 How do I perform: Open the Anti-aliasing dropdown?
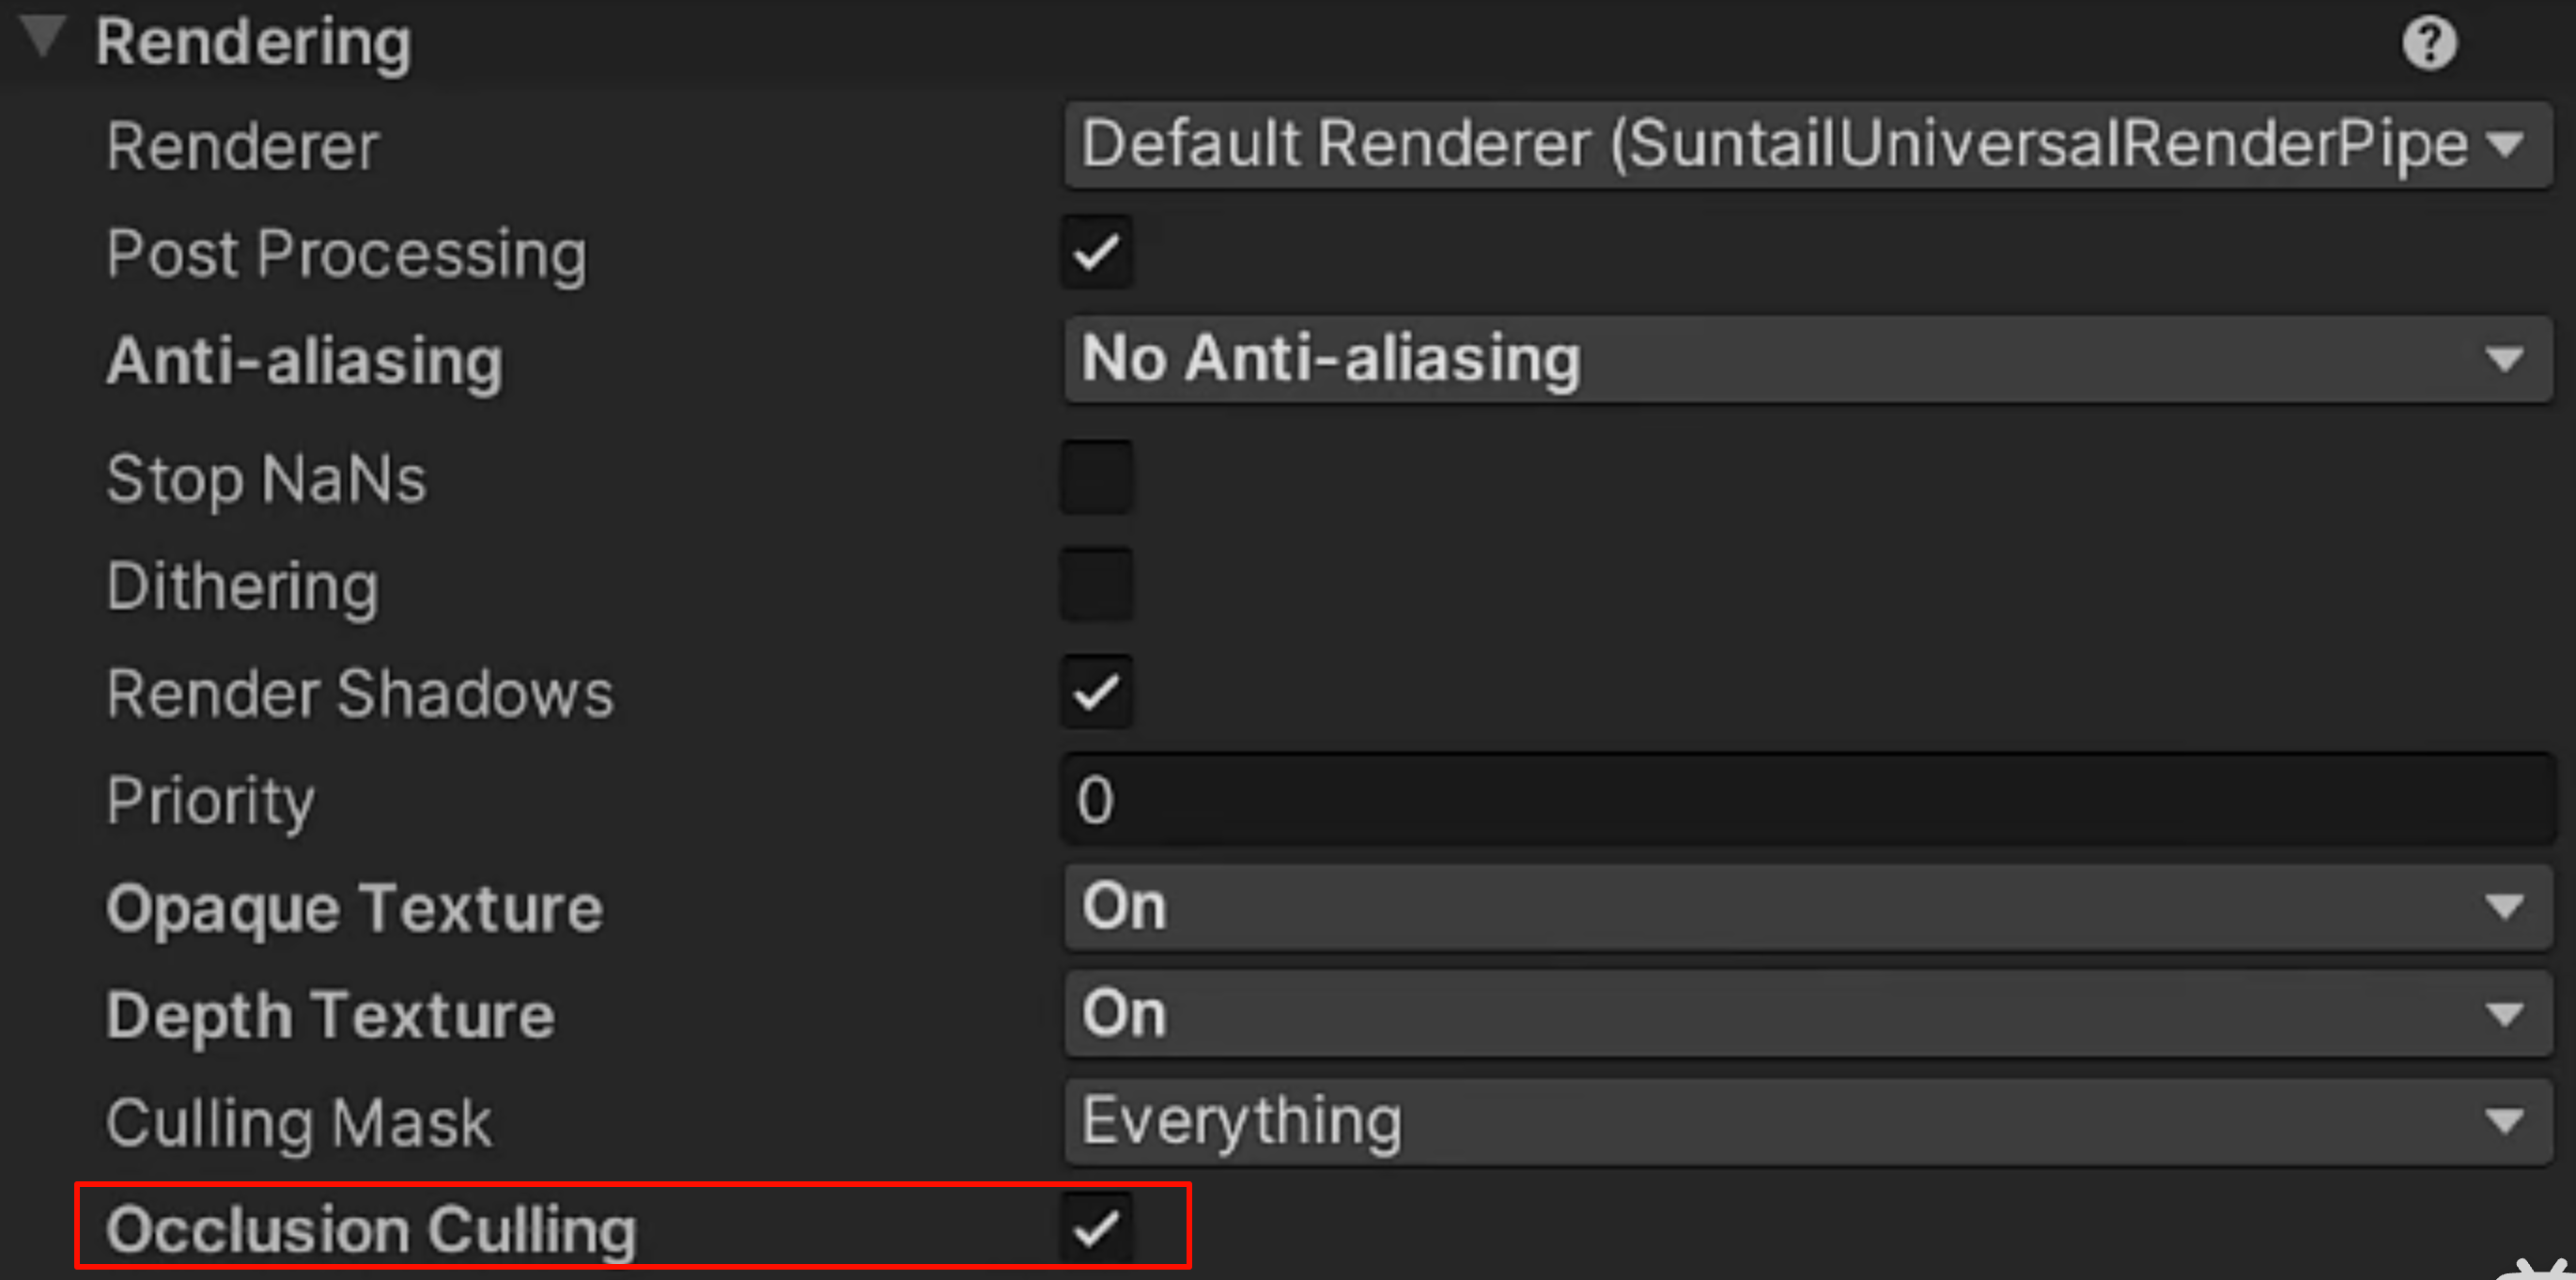(1806, 360)
